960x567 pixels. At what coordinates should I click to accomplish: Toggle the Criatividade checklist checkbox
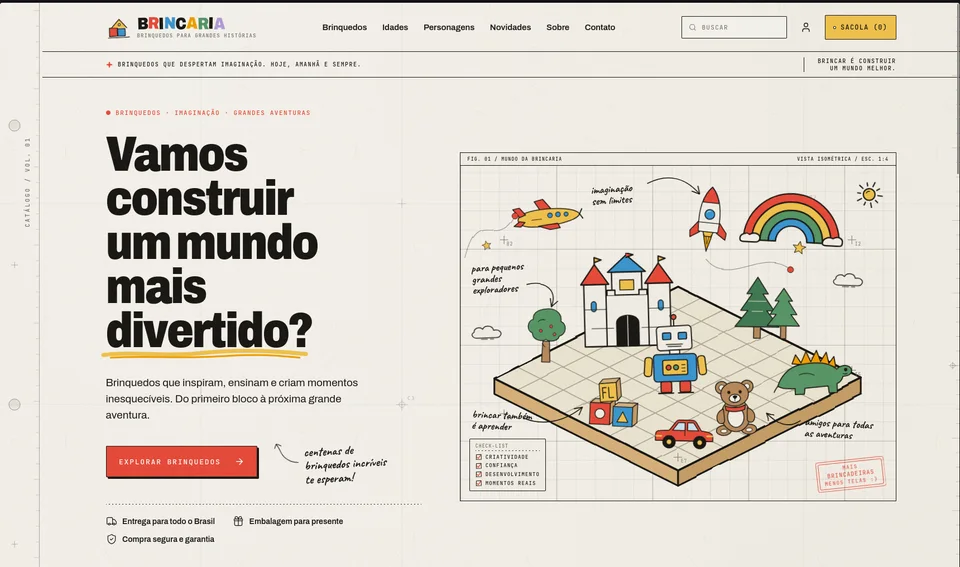(479, 457)
